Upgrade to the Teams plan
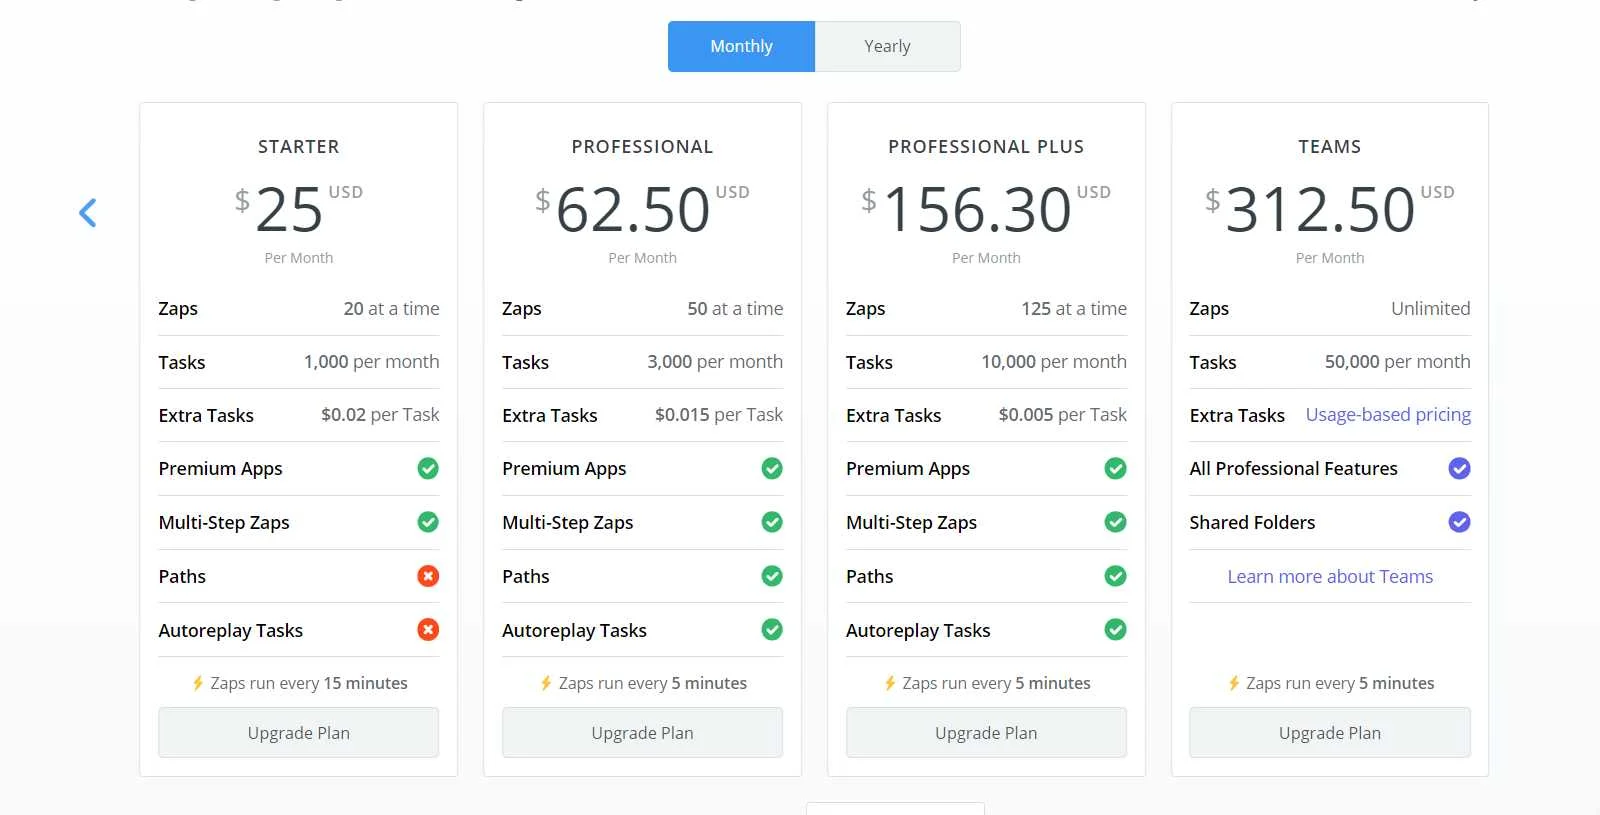1600x815 pixels. [x=1330, y=733]
